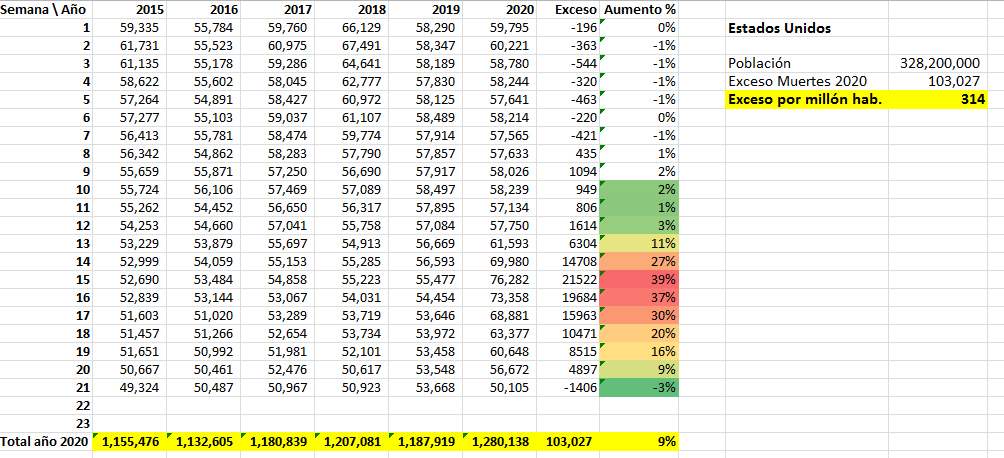Click the excess value 15963

pos(568,315)
